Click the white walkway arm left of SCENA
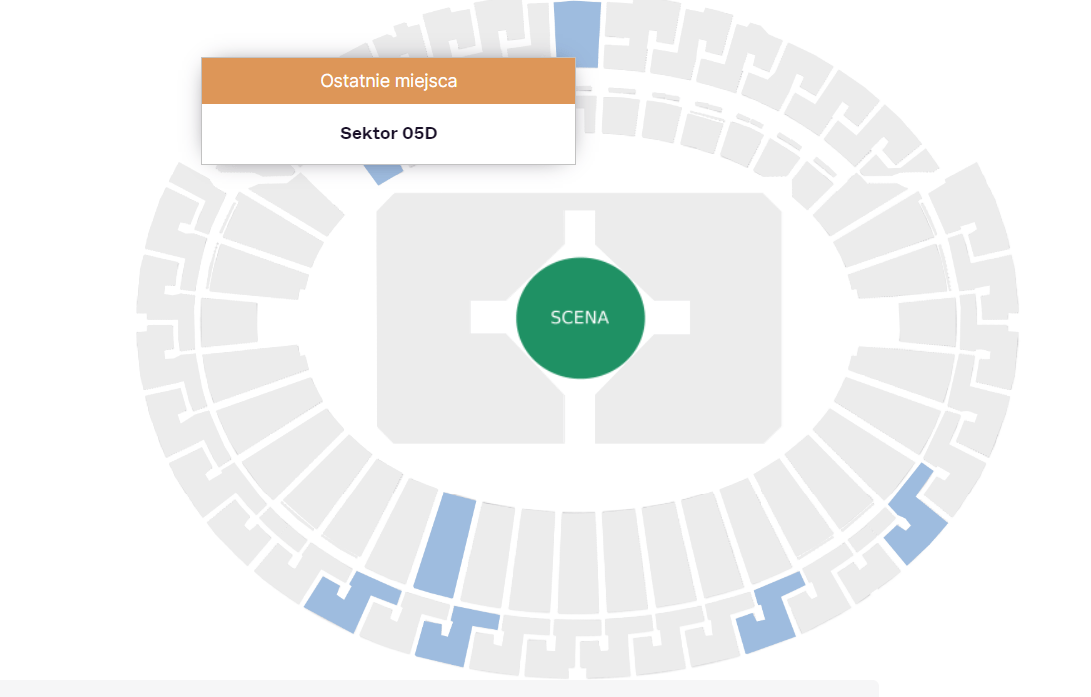Screen dimensions: 1091x697 tap(493, 318)
